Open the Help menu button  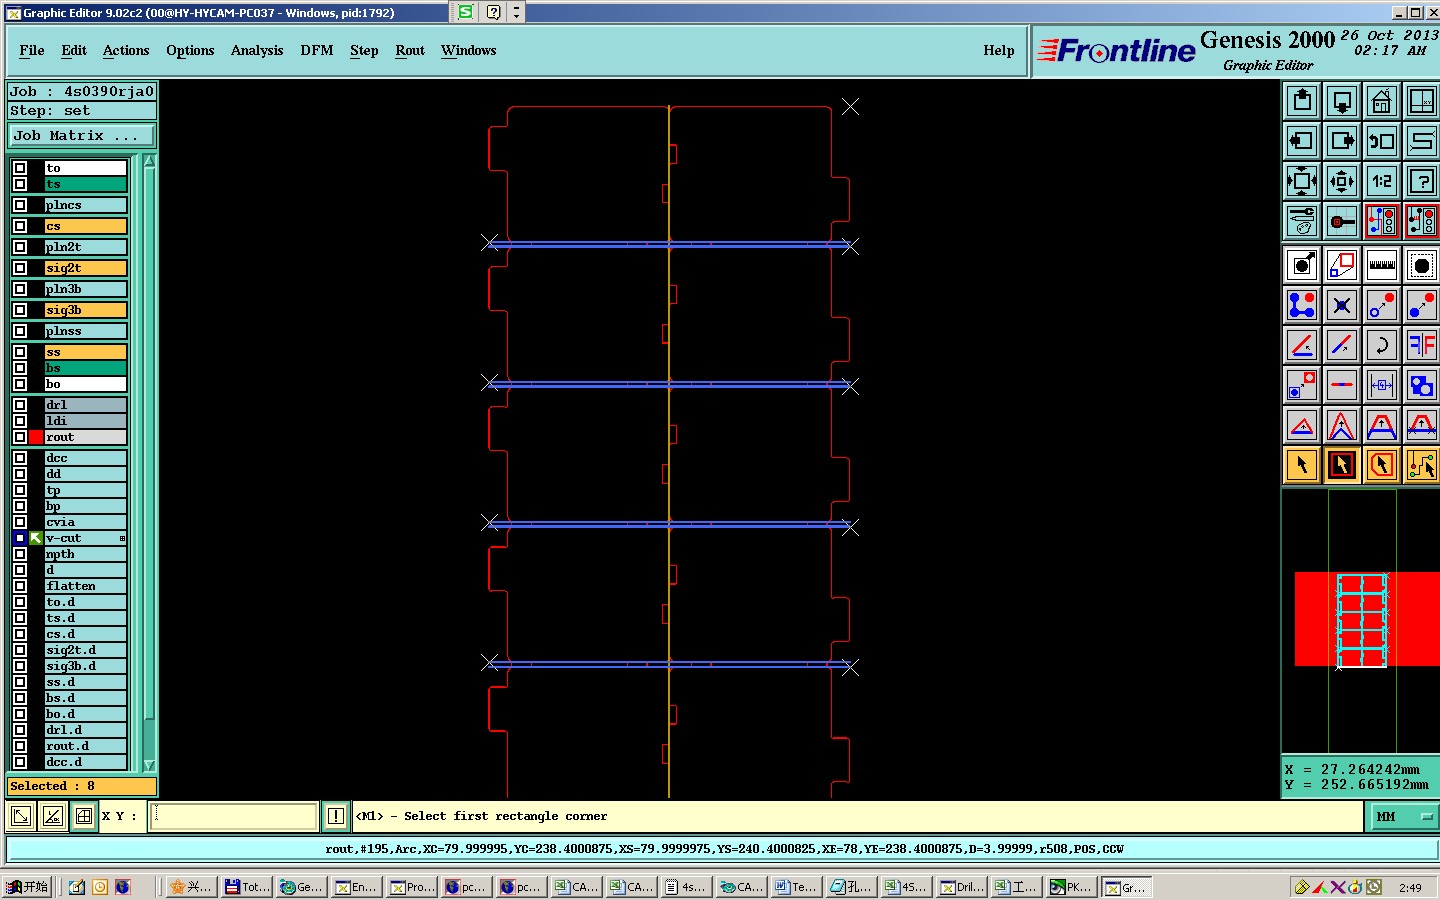click(x=999, y=50)
